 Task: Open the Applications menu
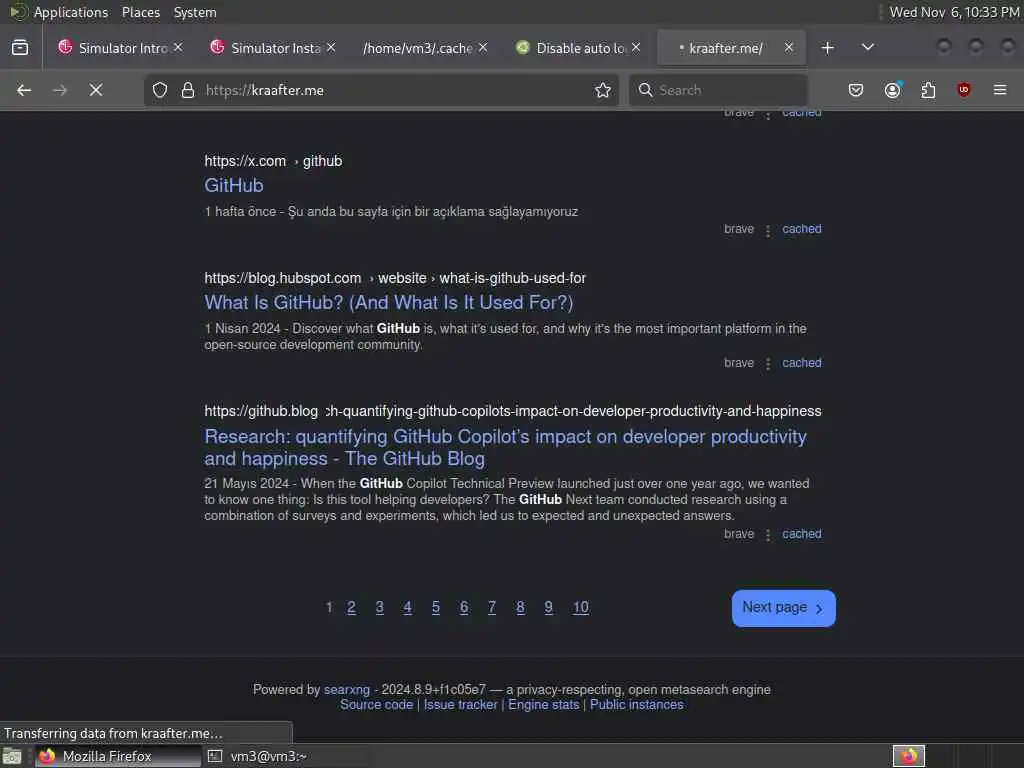click(x=71, y=12)
